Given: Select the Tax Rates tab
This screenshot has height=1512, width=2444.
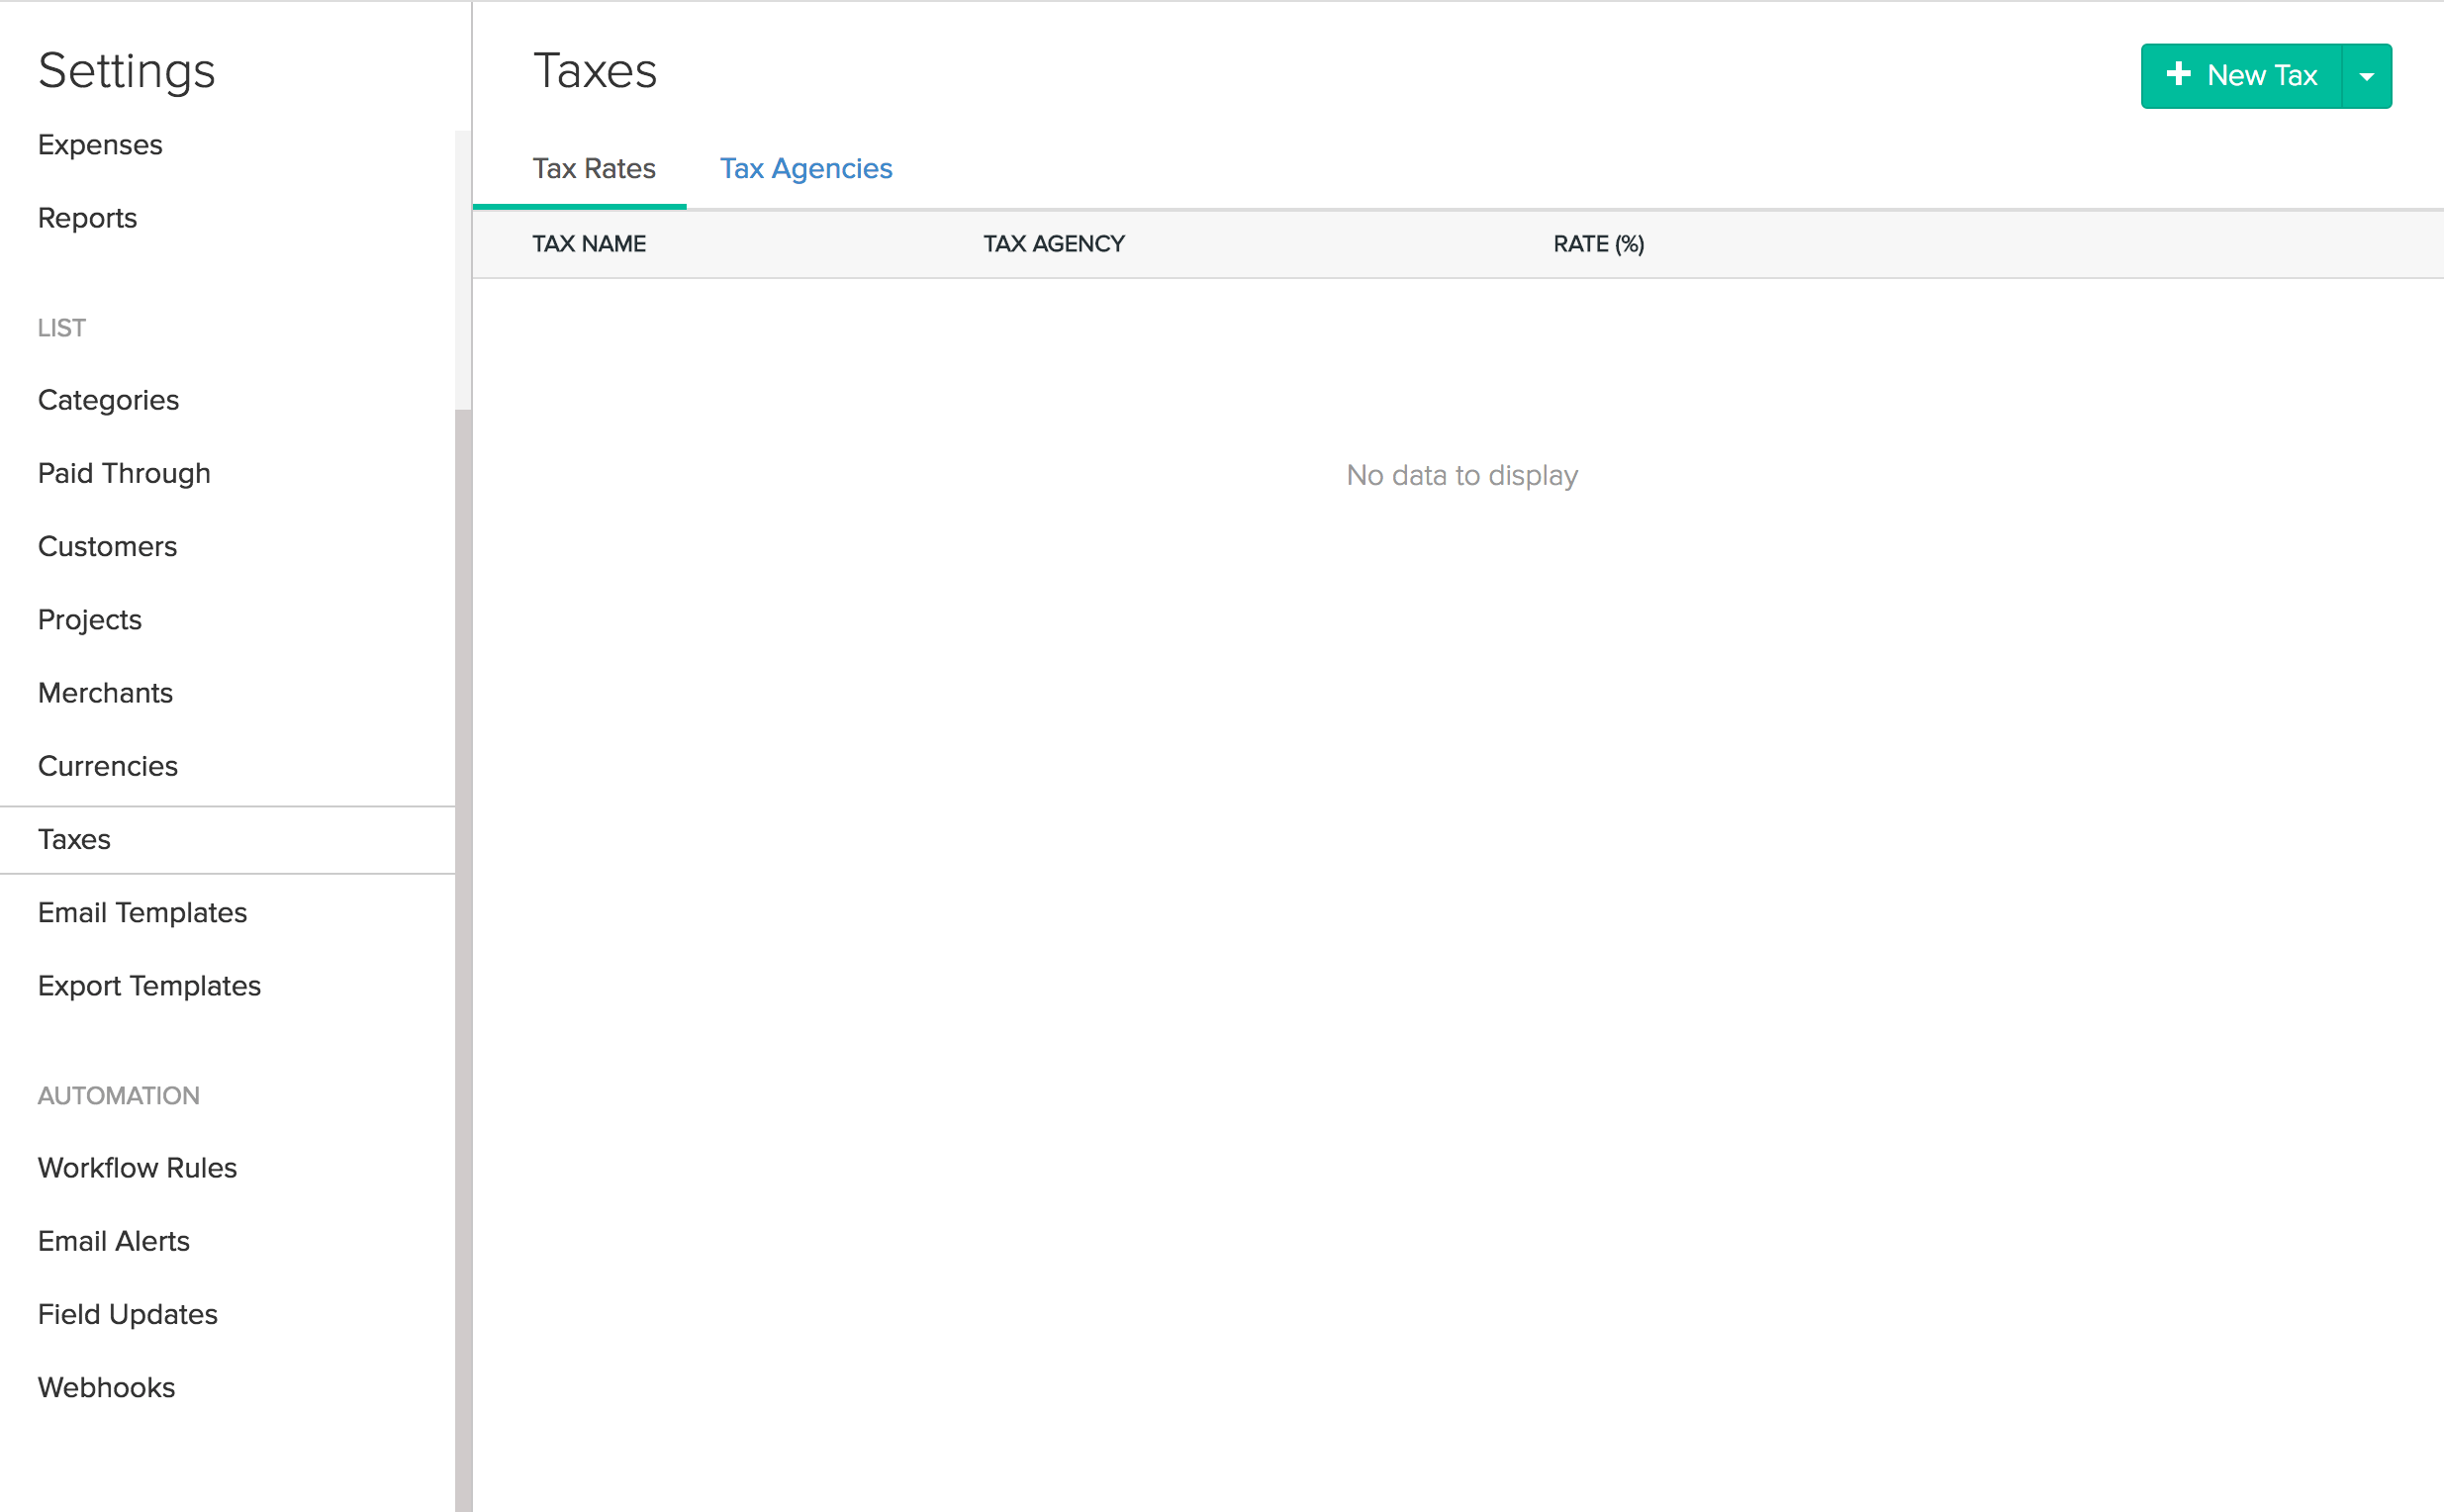Looking at the screenshot, I should point(594,168).
